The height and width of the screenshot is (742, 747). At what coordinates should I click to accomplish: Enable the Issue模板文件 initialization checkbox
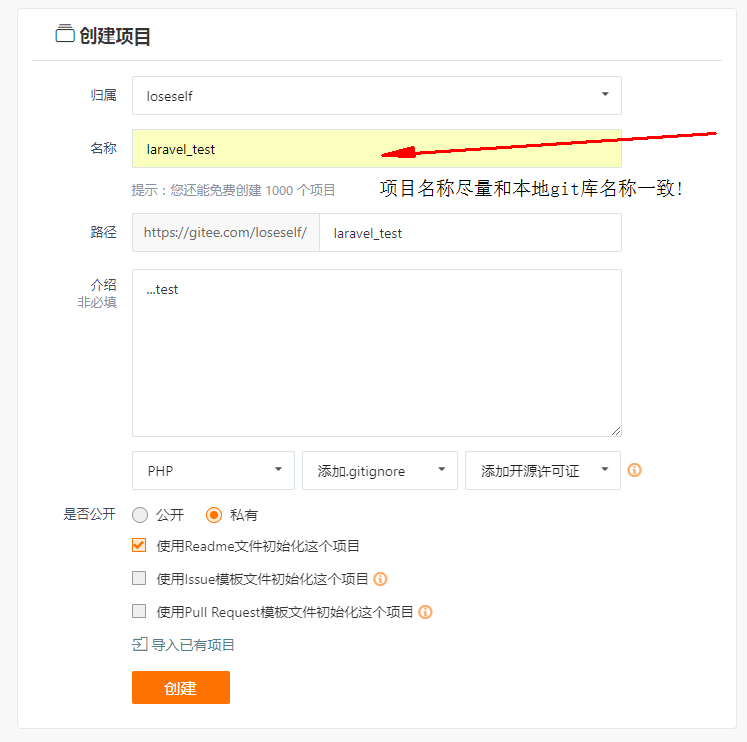coord(139,578)
